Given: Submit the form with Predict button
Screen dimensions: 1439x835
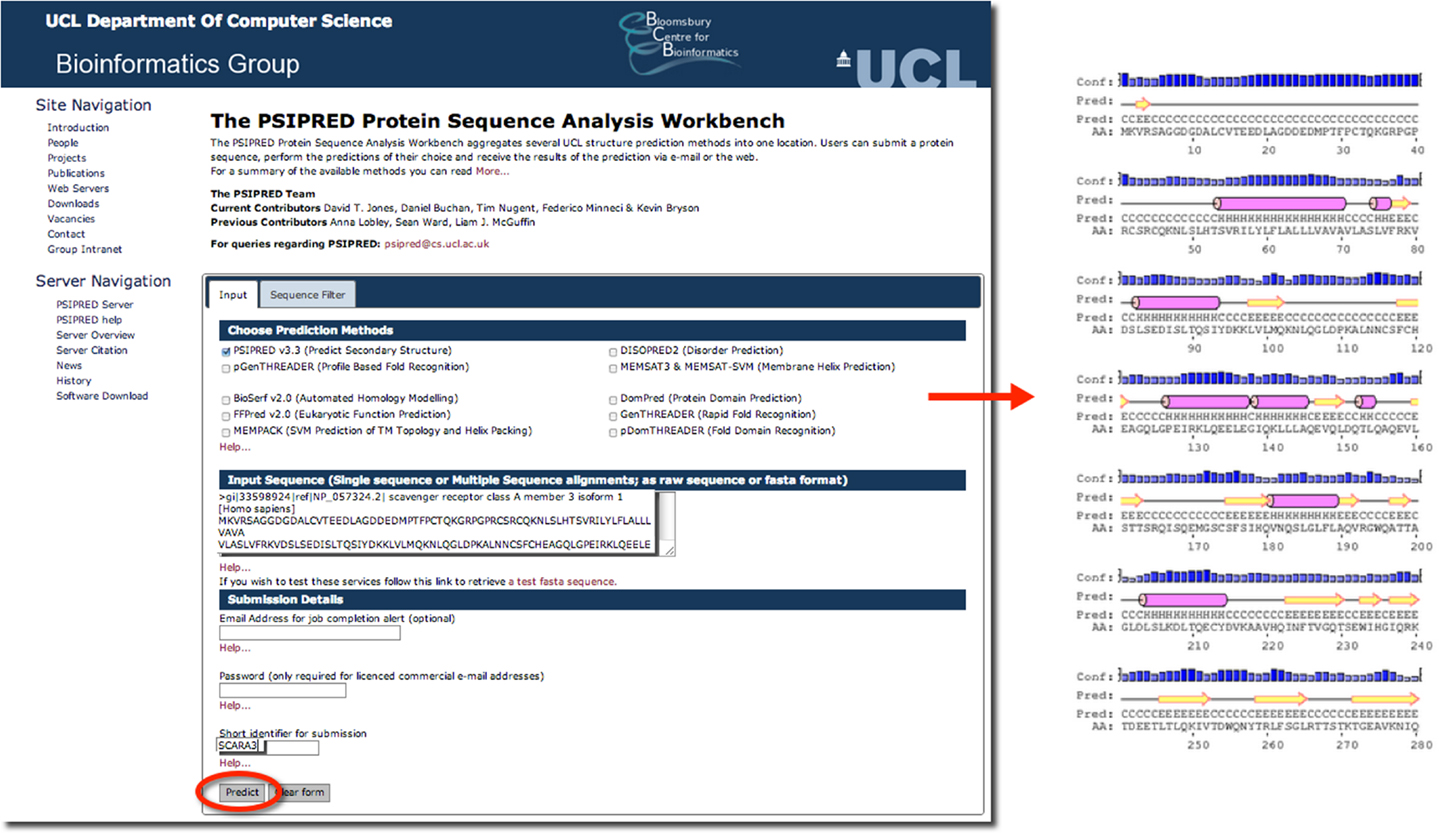Looking at the screenshot, I should pos(242,793).
